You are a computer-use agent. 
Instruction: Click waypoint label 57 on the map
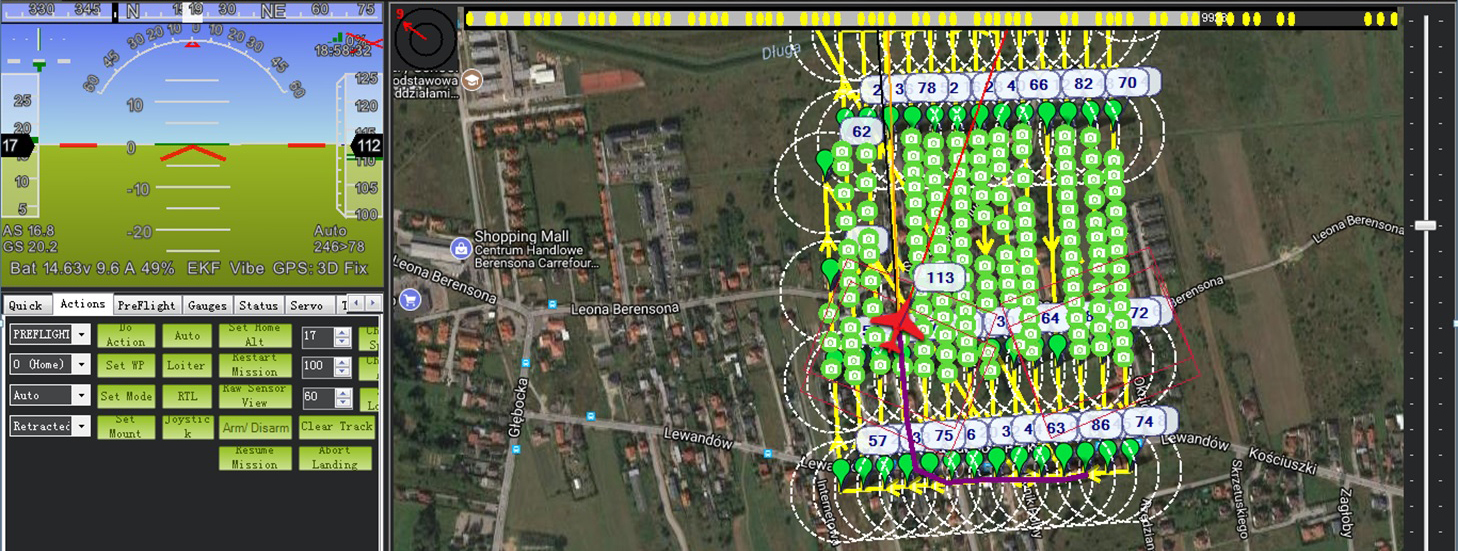(877, 441)
